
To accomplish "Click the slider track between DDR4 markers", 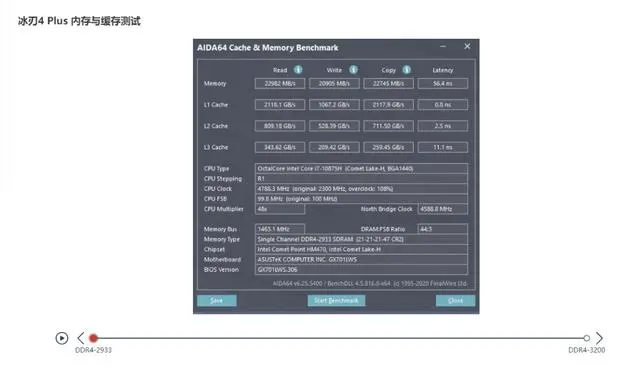I will 340,338.
